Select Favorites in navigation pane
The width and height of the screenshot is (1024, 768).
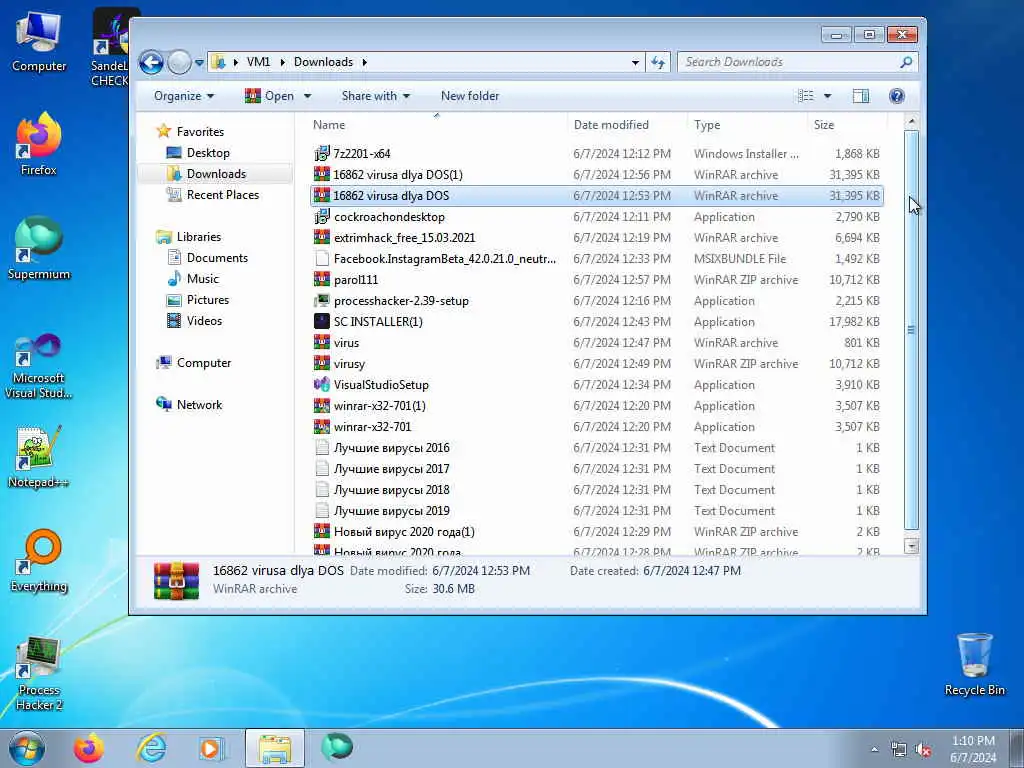(x=190, y=132)
